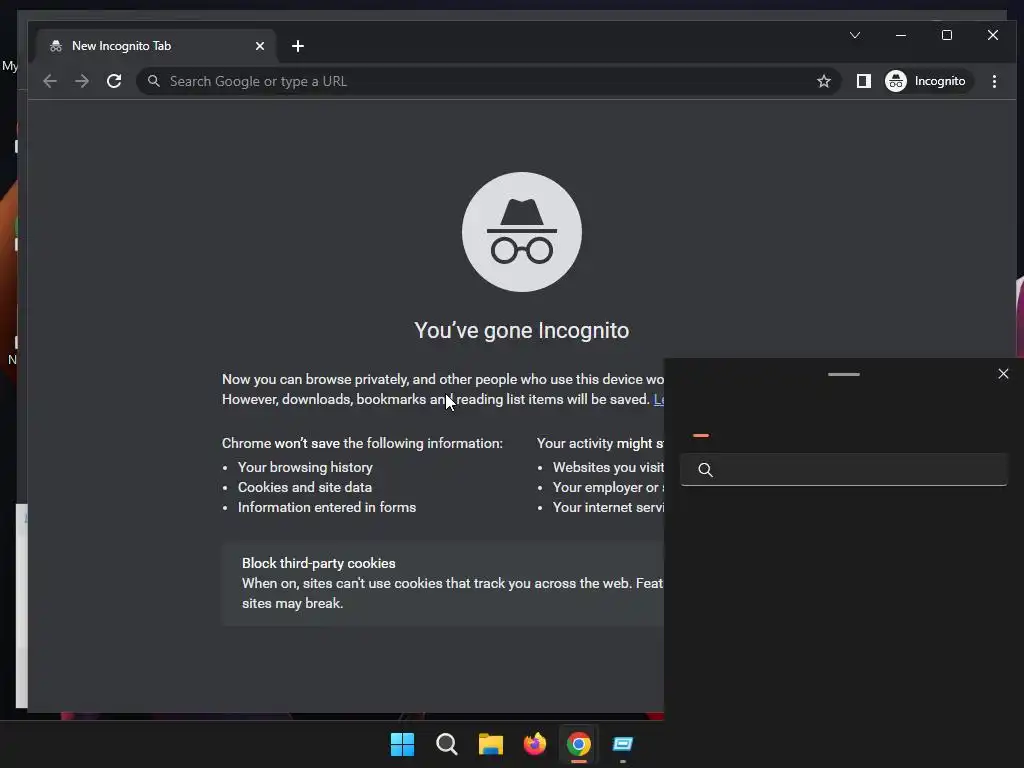Image resolution: width=1024 pixels, height=768 pixels.
Task: Click the "You've gone Incognito" heading
Action: pos(522,330)
